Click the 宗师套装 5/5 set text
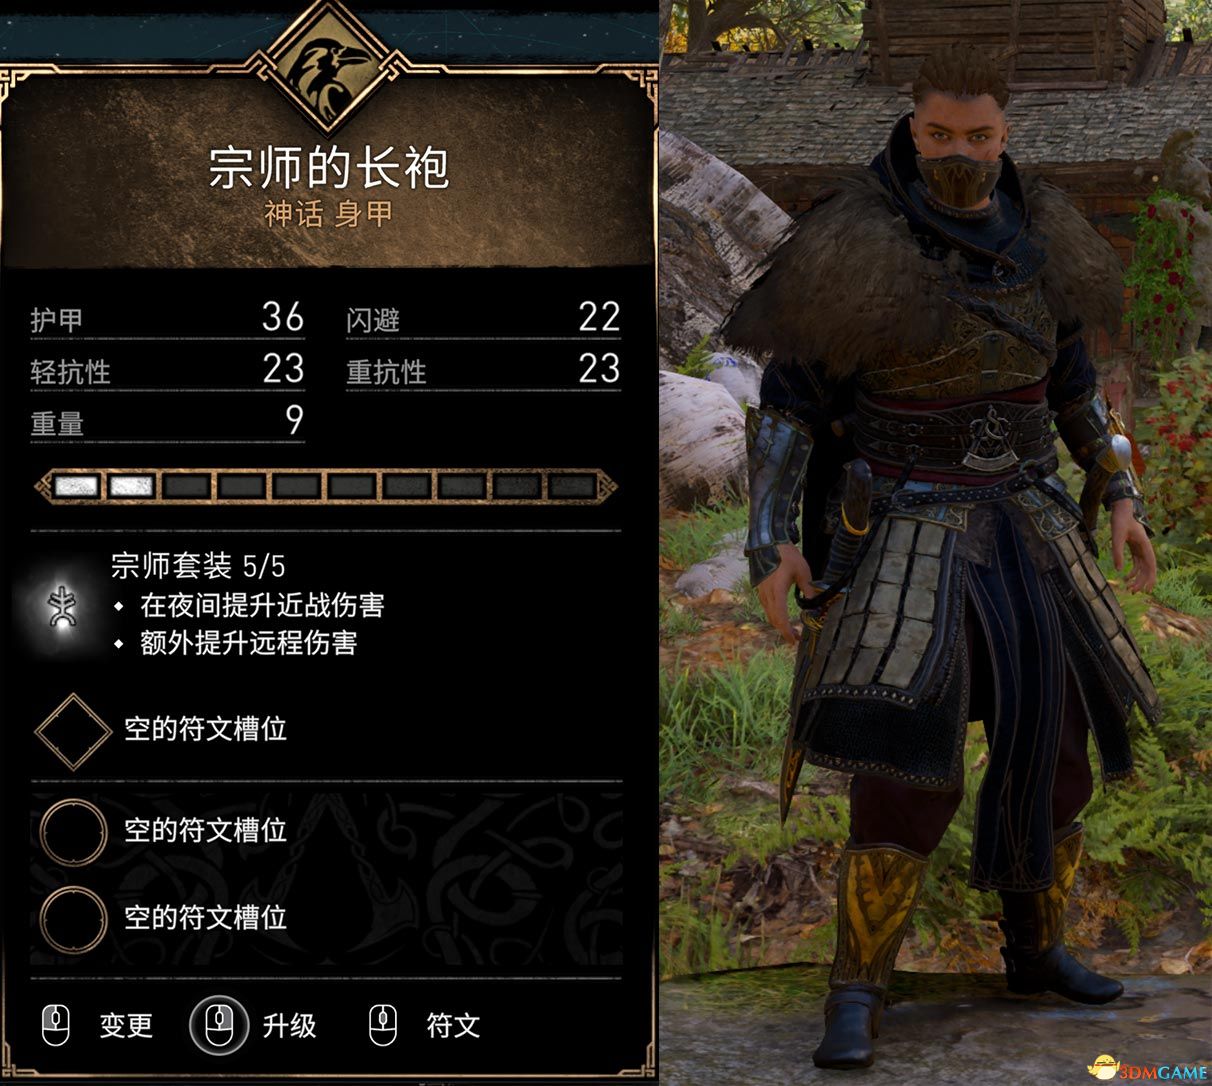1212x1086 pixels. [198, 567]
